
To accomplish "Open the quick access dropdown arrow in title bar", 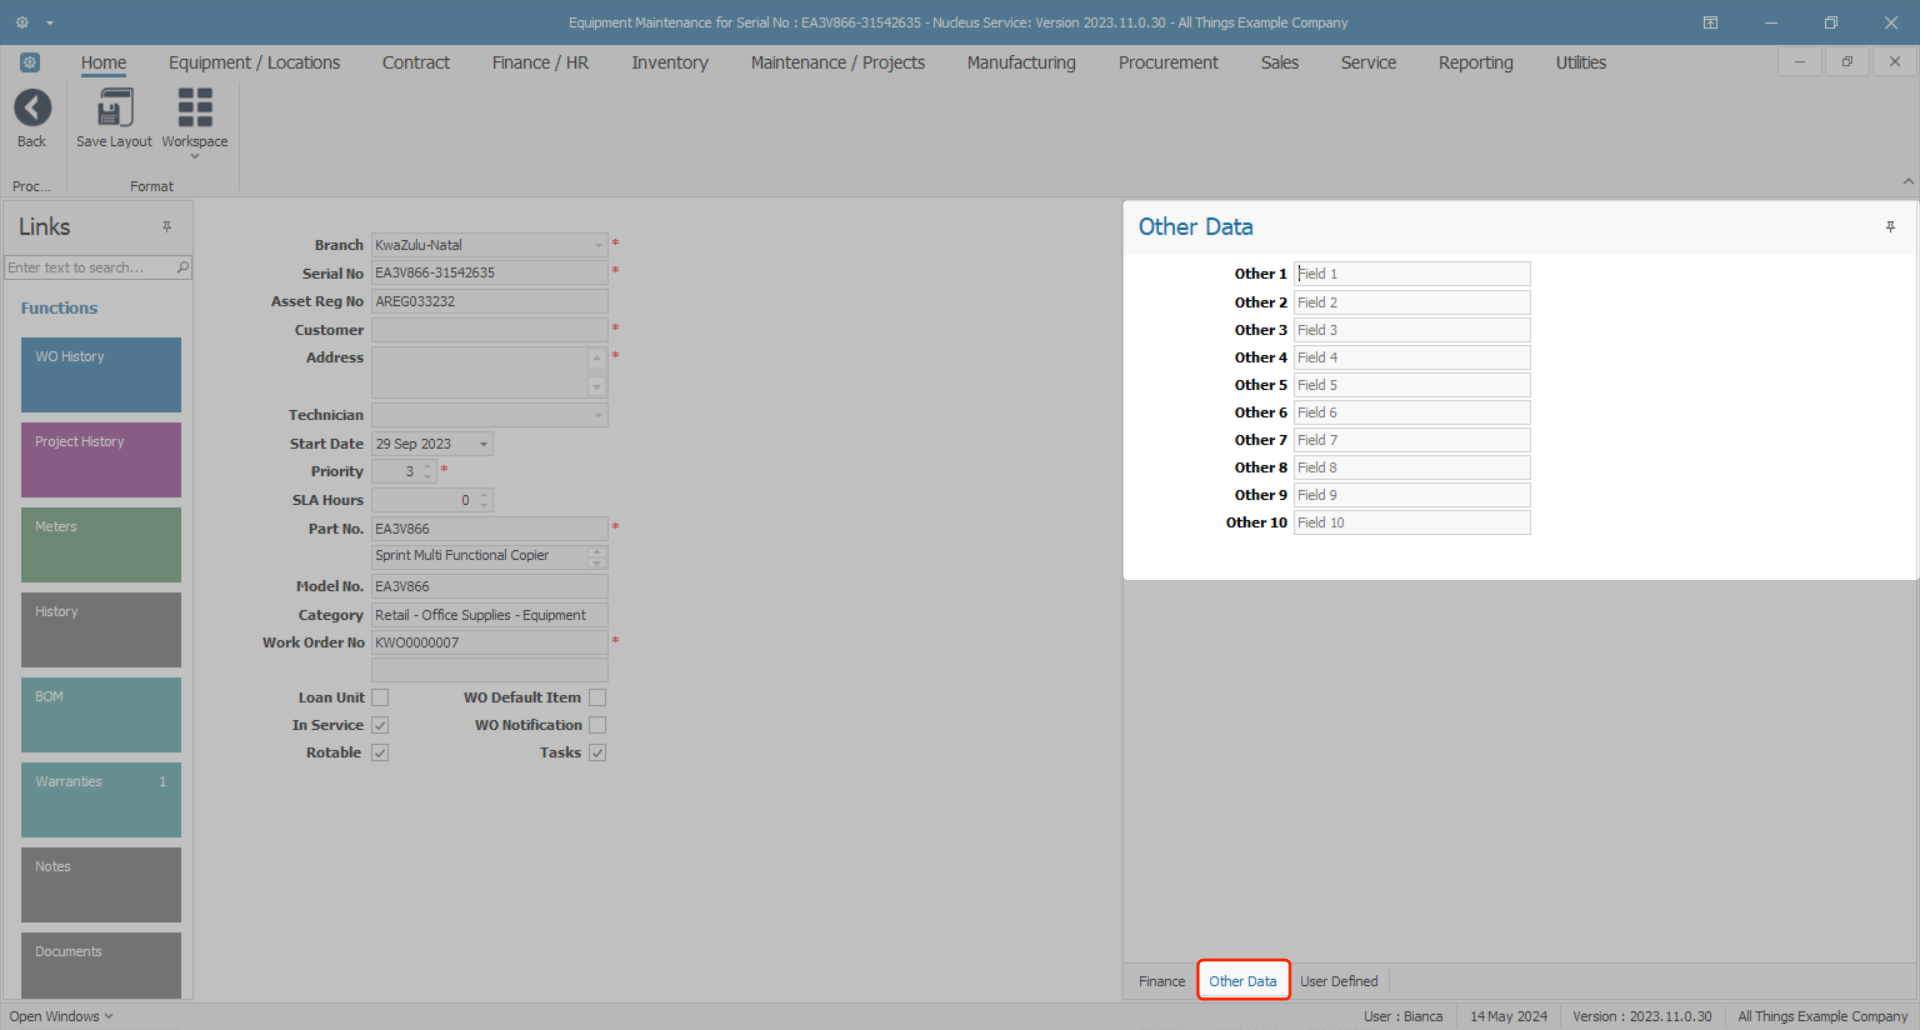I will tap(50, 23).
